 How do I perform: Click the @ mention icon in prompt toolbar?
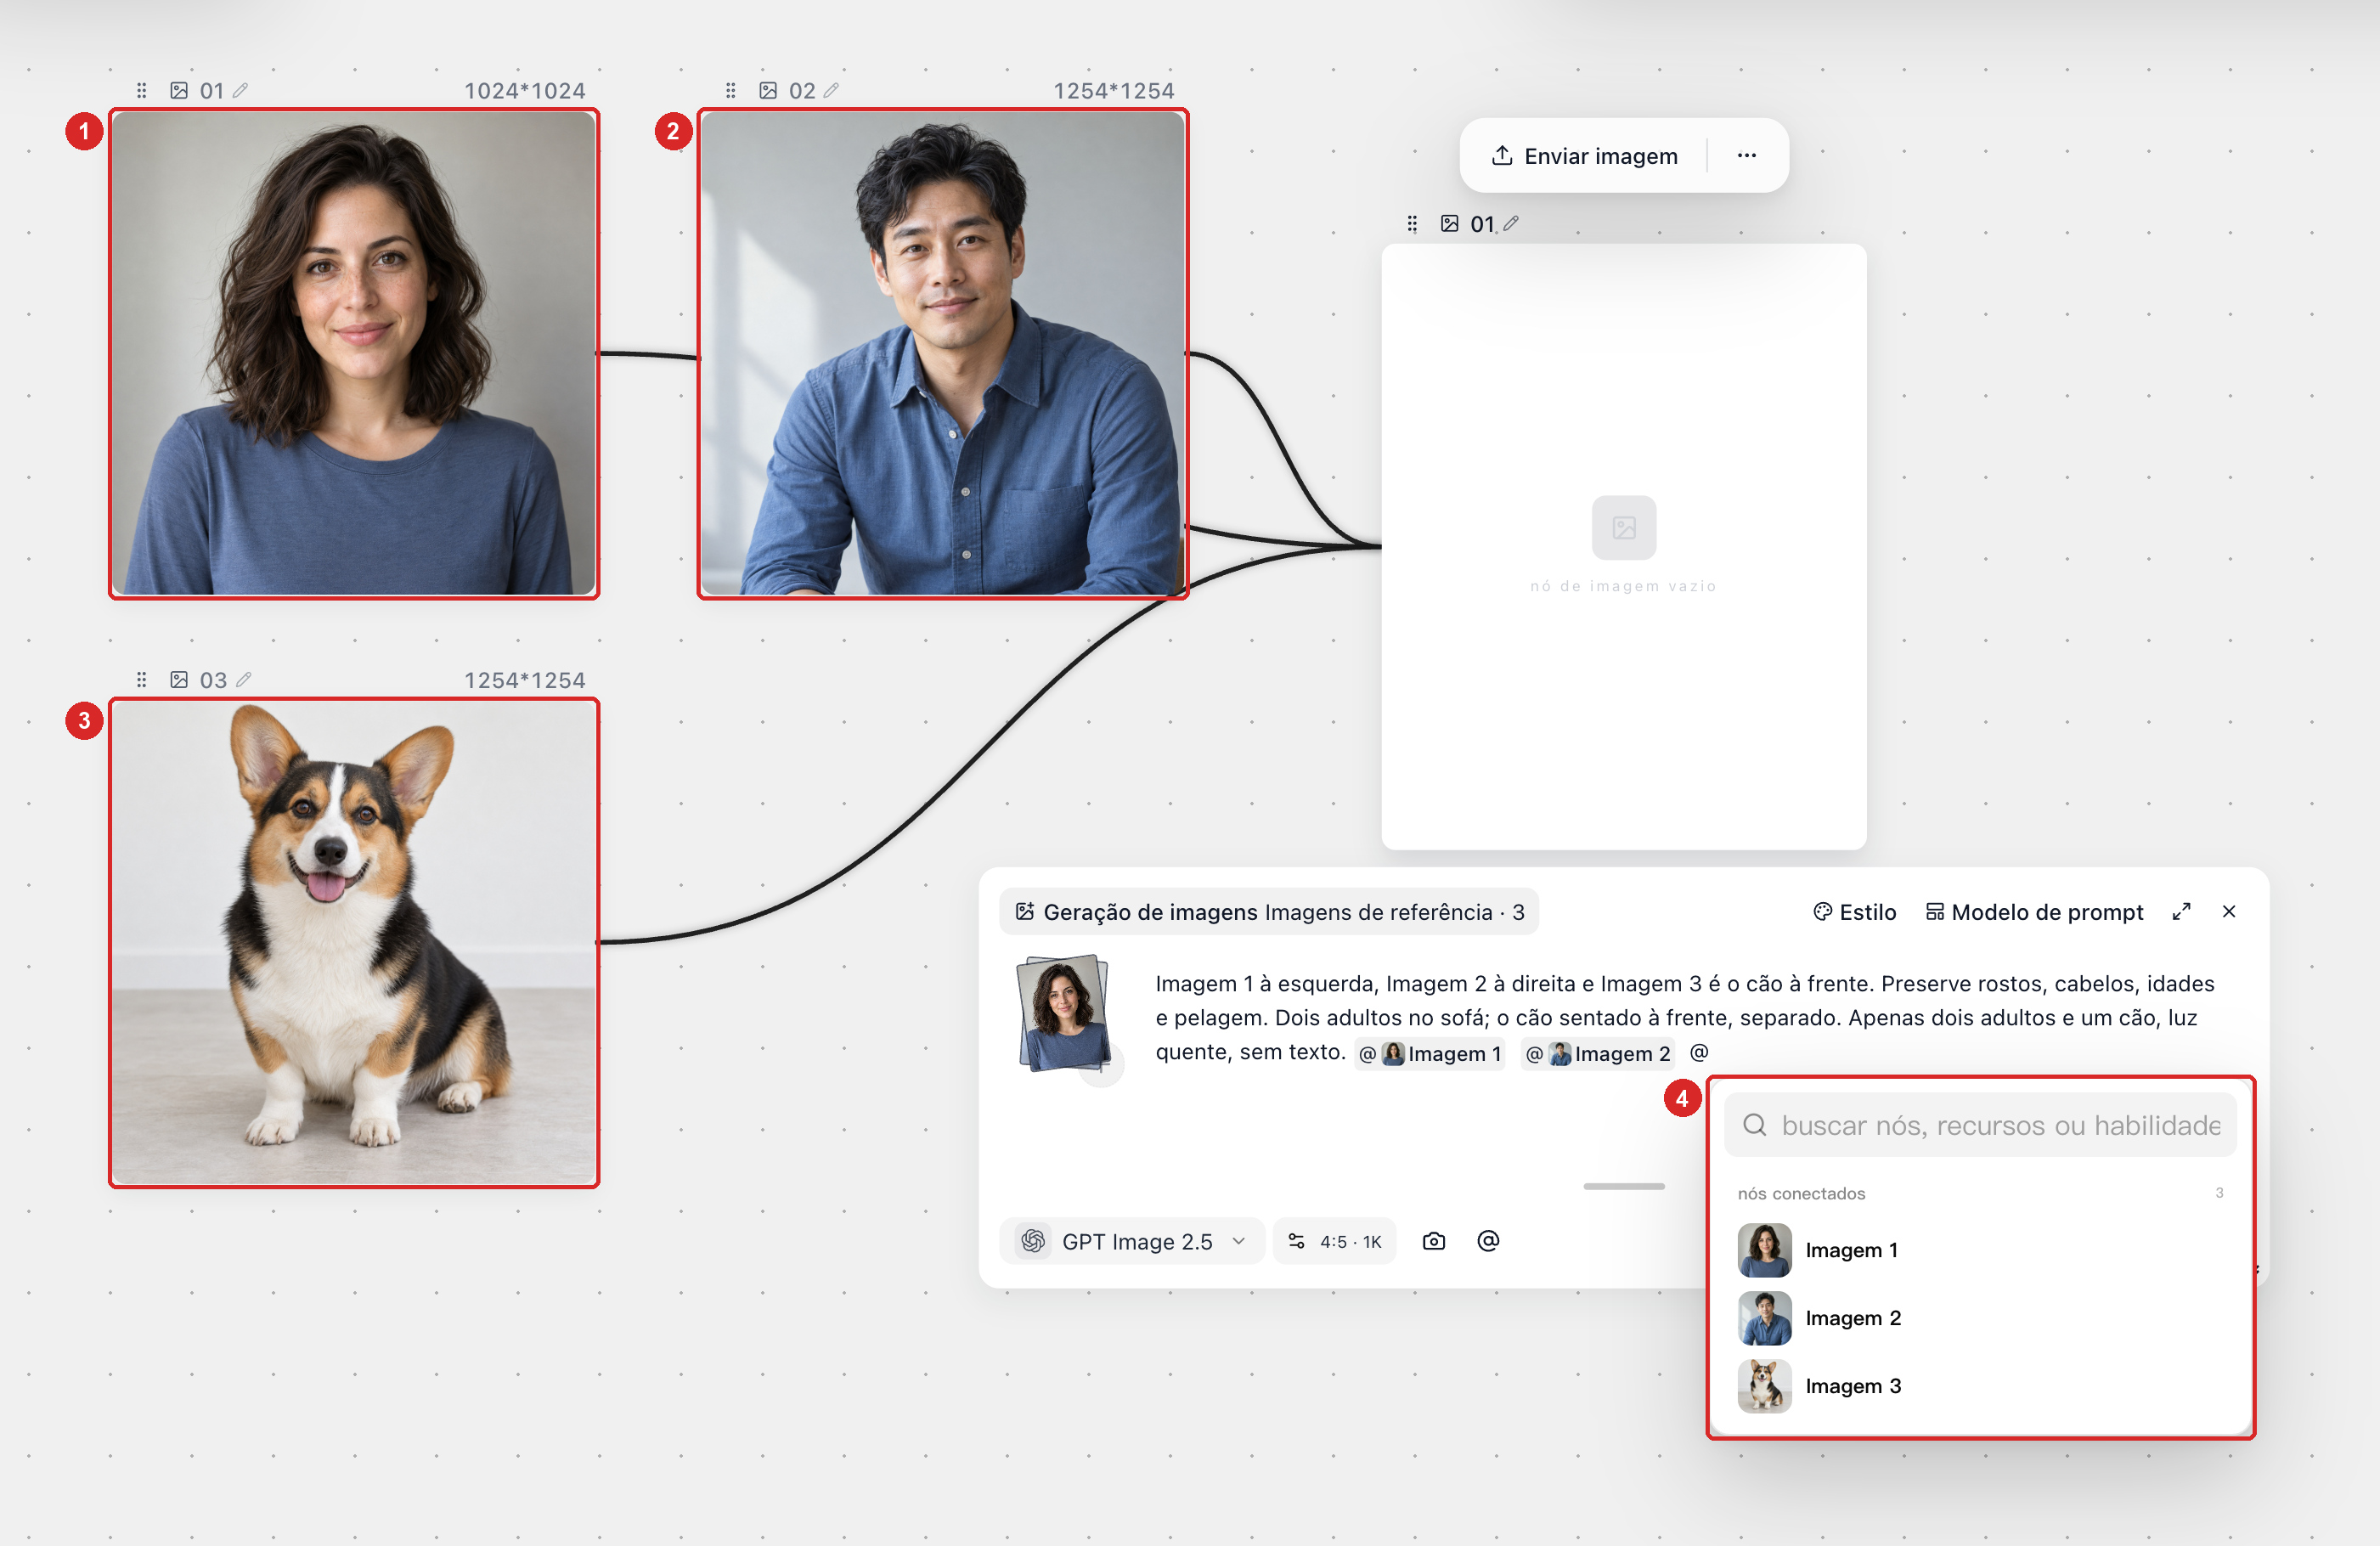pyautogui.click(x=1488, y=1241)
